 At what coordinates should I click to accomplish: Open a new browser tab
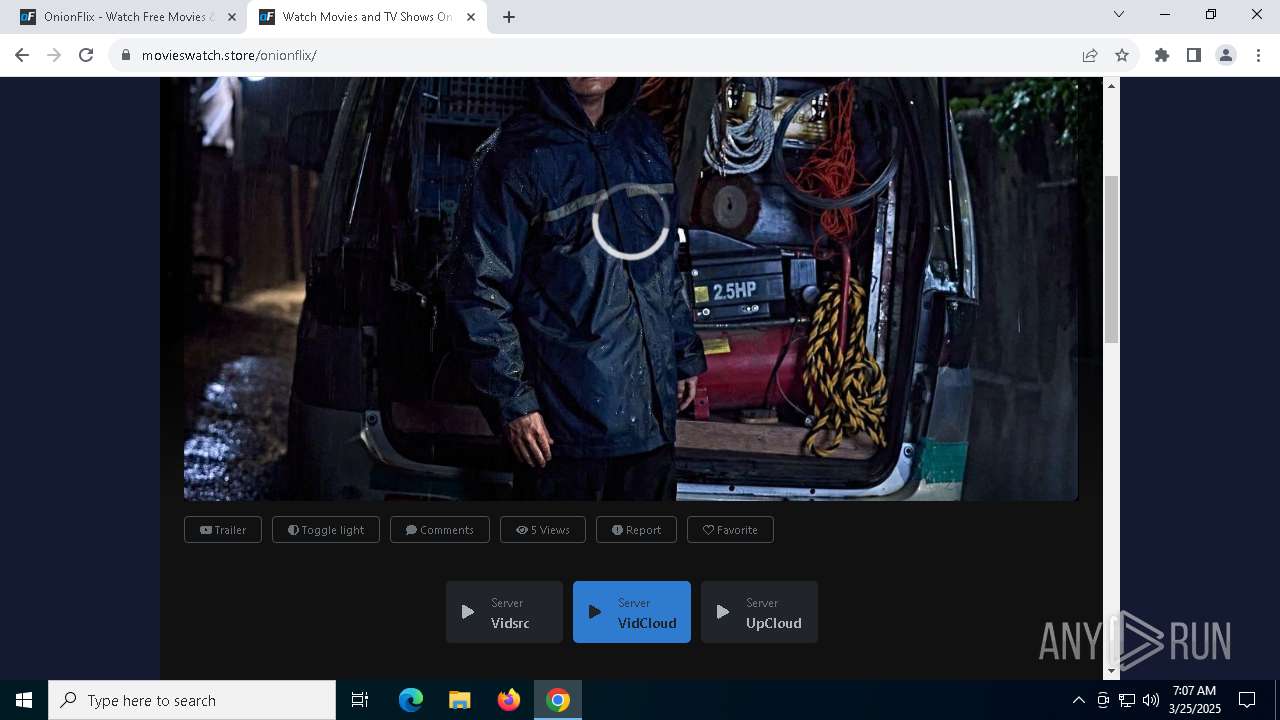(509, 17)
